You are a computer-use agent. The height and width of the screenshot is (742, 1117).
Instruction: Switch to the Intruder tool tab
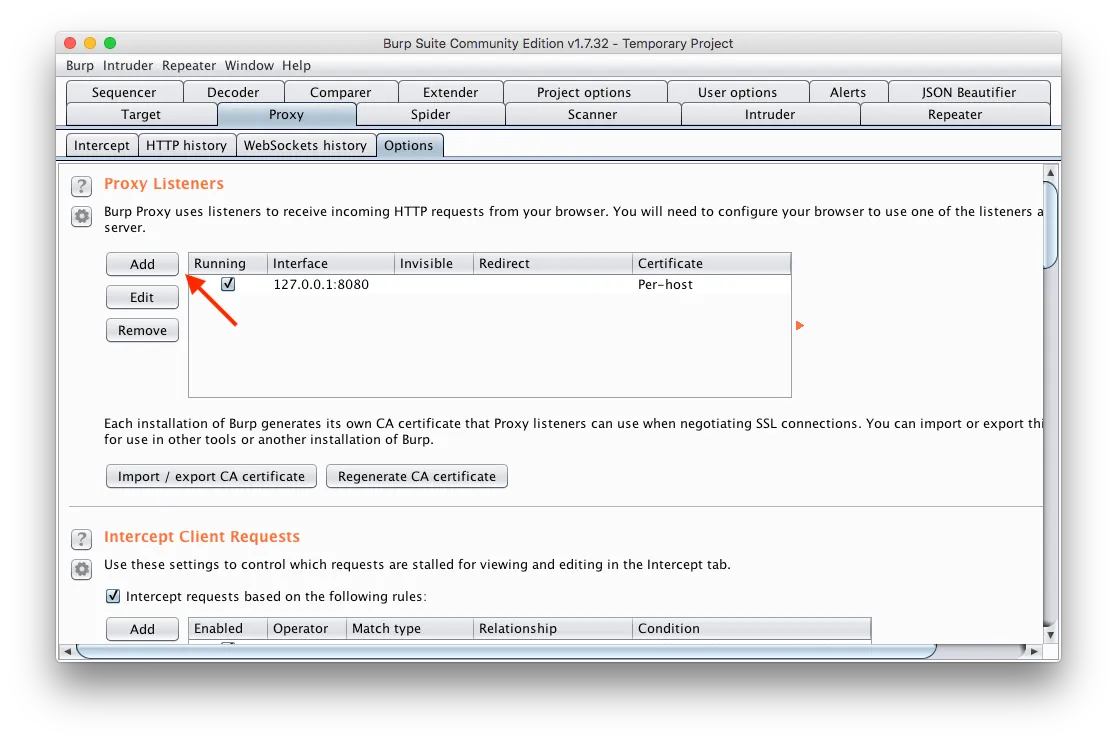[769, 115]
